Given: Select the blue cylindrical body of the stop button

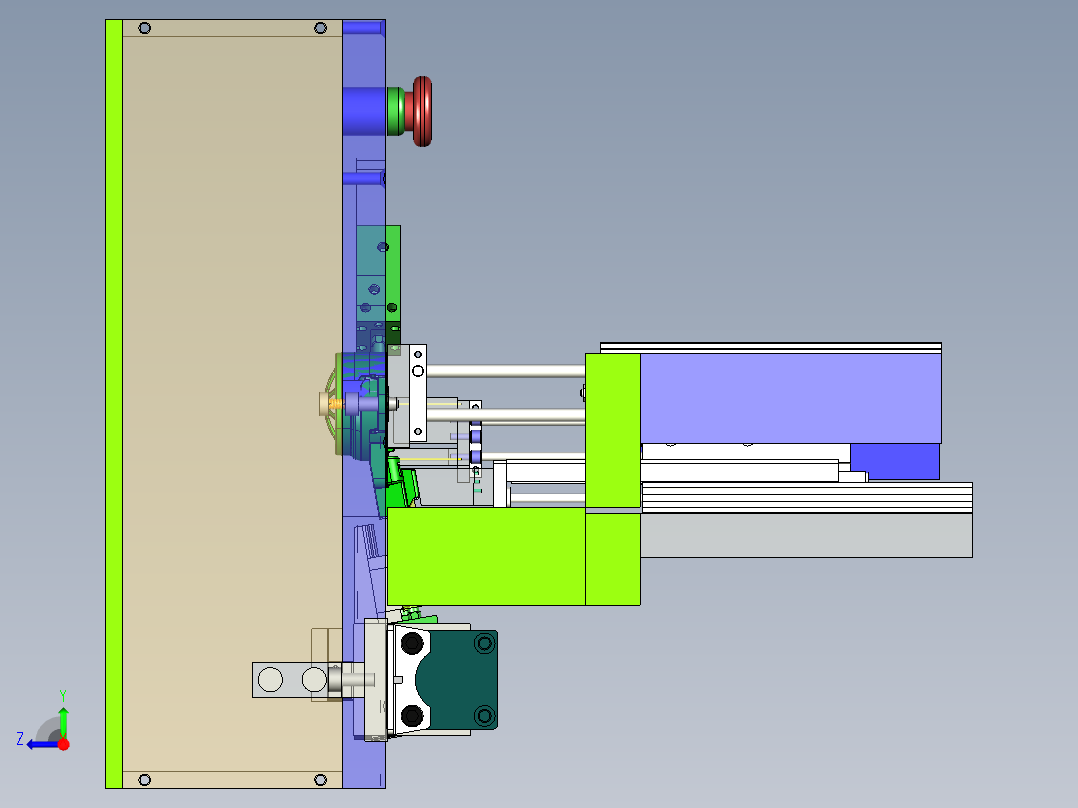Looking at the screenshot, I should (364, 111).
